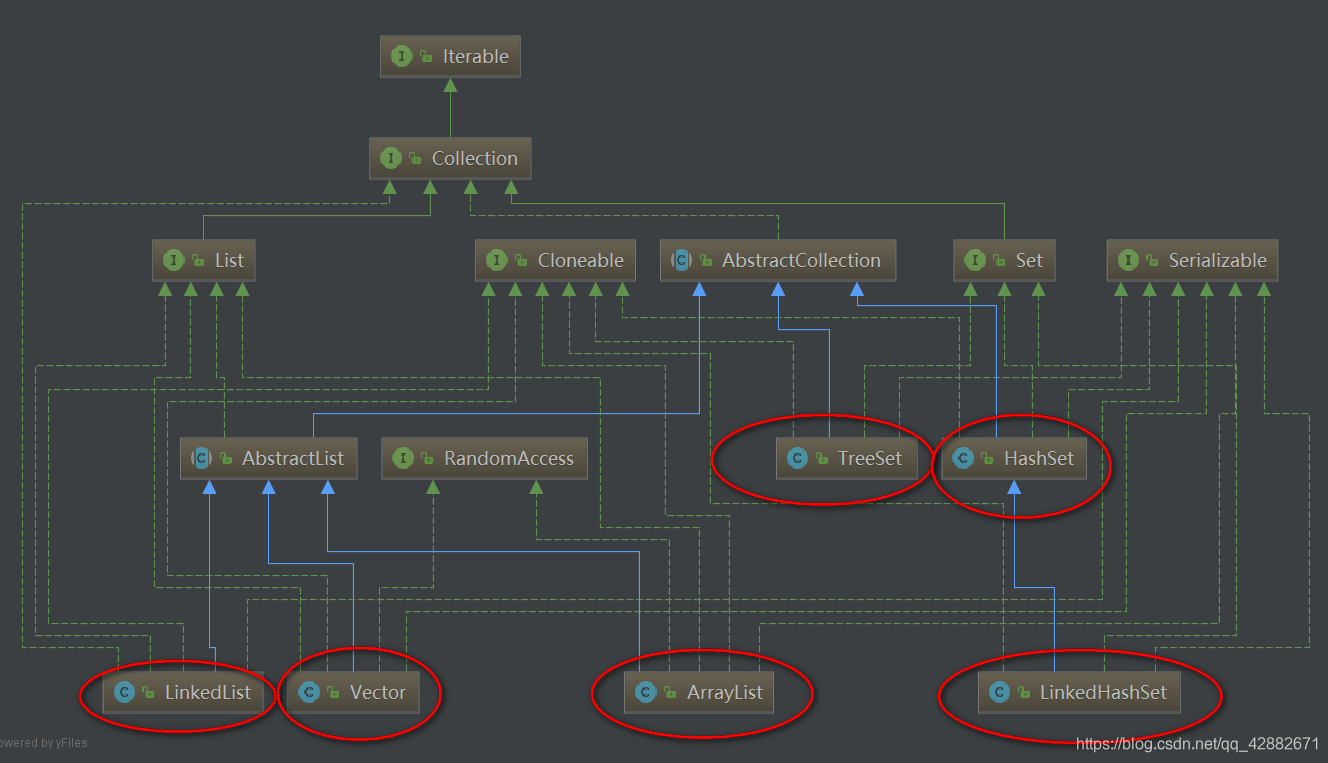Click the class icon on Vector
The width and height of the screenshot is (1328, 763).
coord(309,692)
